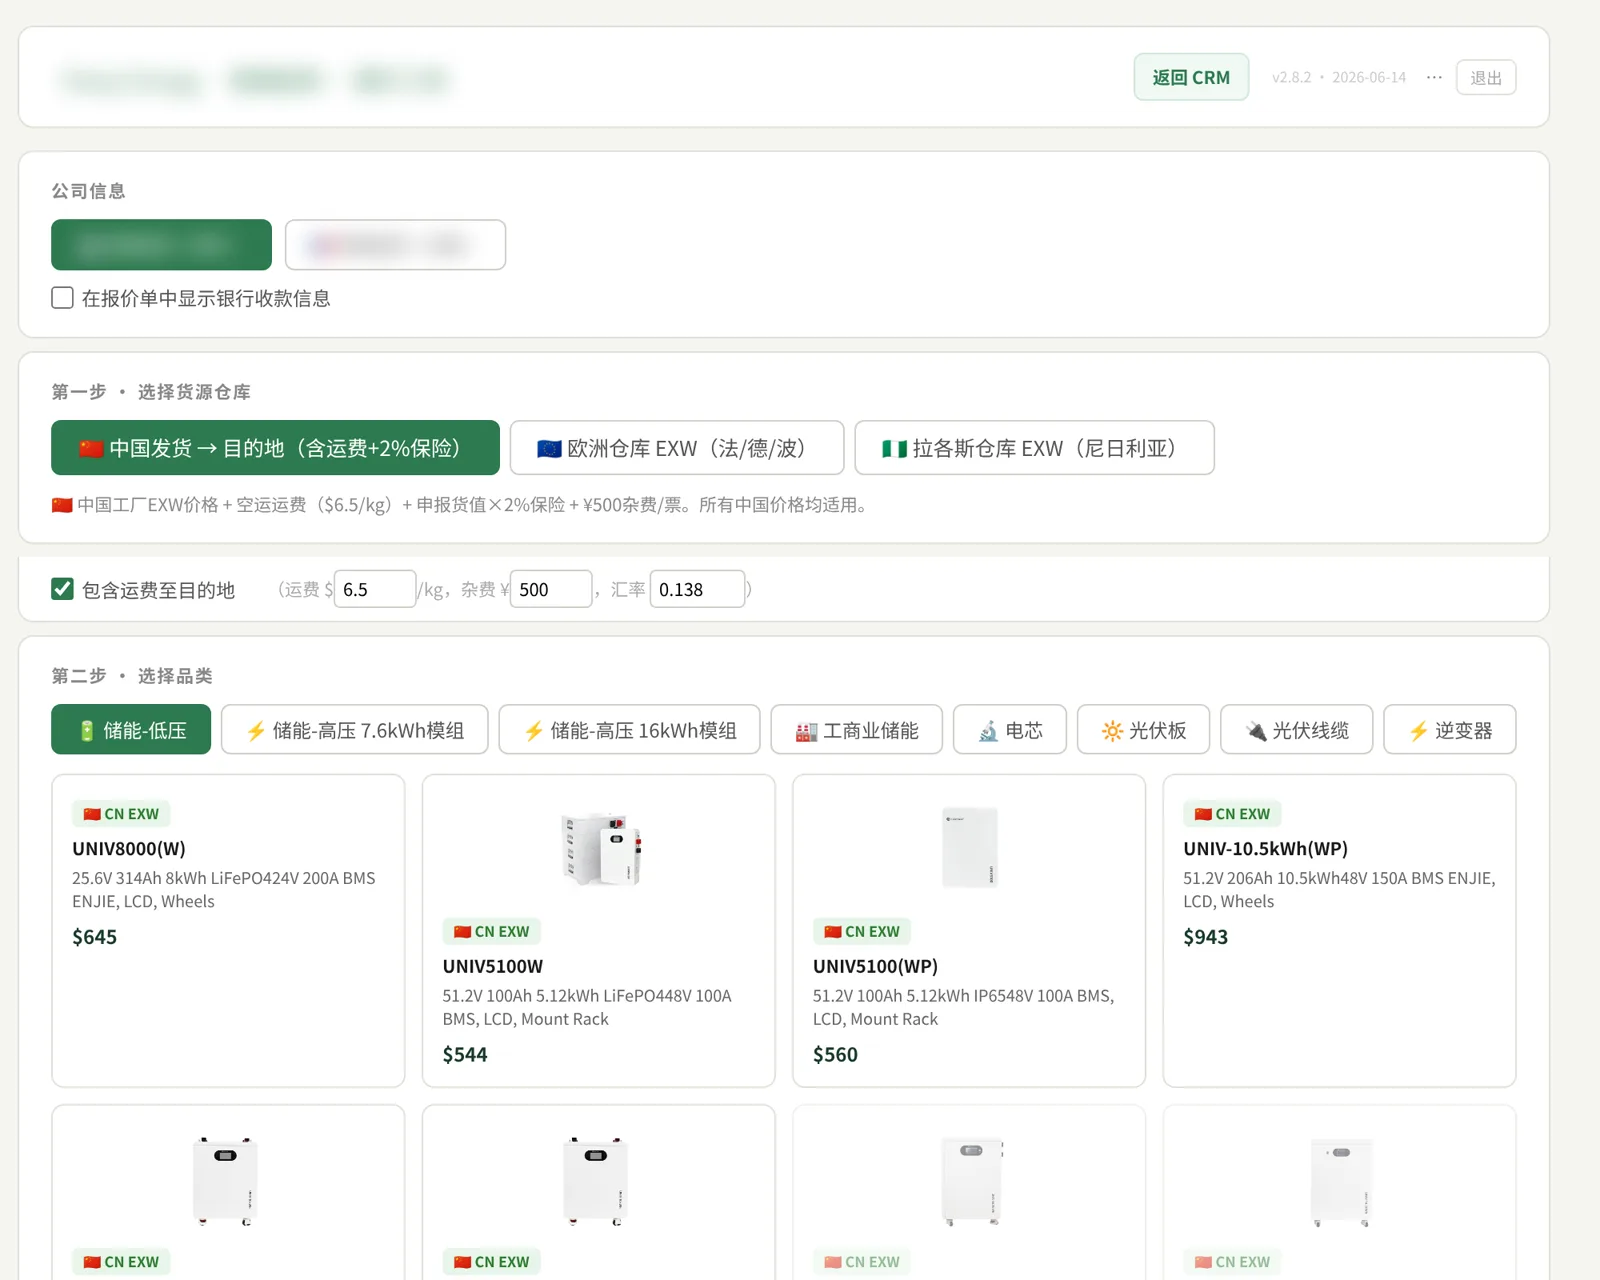This screenshot has width=1600, height=1280.
Task: Click the UNIV5100(WP) product image
Action: pos(970,848)
